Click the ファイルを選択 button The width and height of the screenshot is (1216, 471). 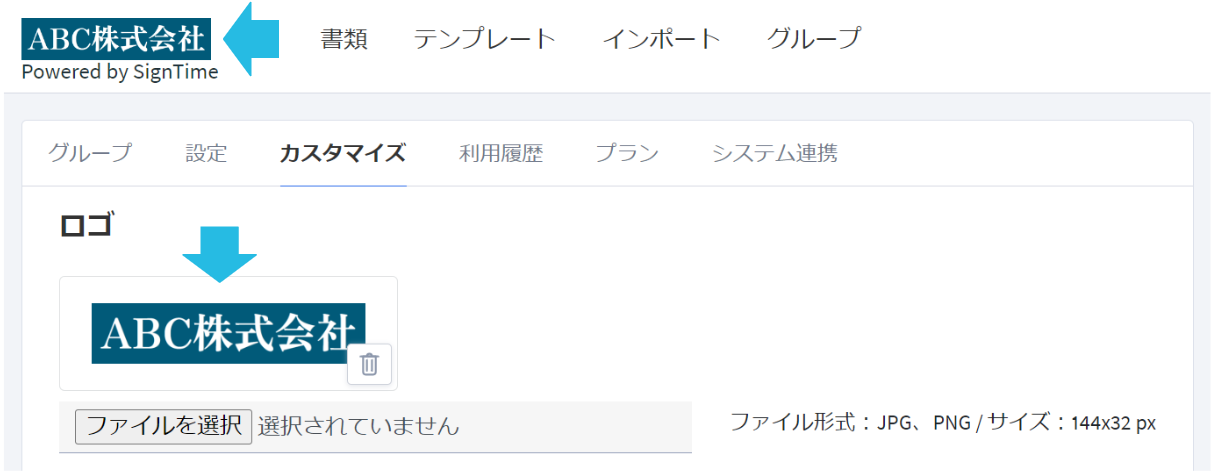(163, 426)
